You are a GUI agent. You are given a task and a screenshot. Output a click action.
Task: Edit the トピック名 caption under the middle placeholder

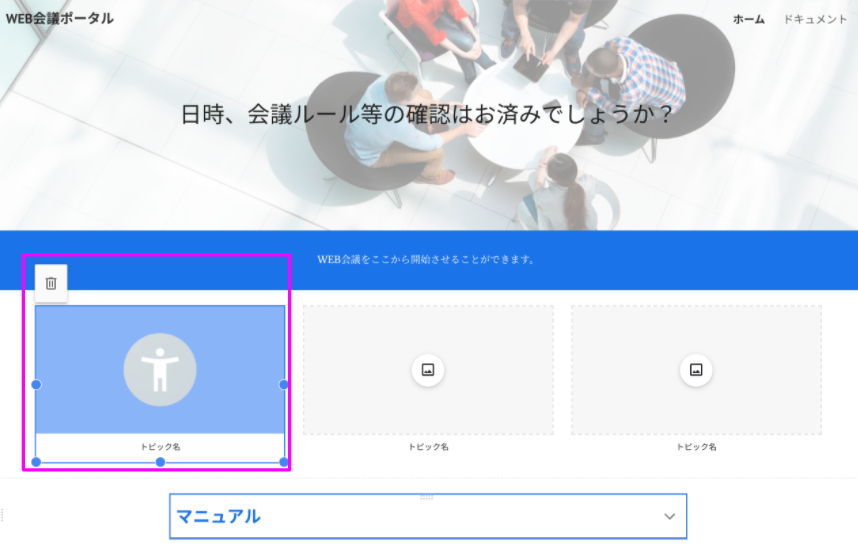[428, 447]
